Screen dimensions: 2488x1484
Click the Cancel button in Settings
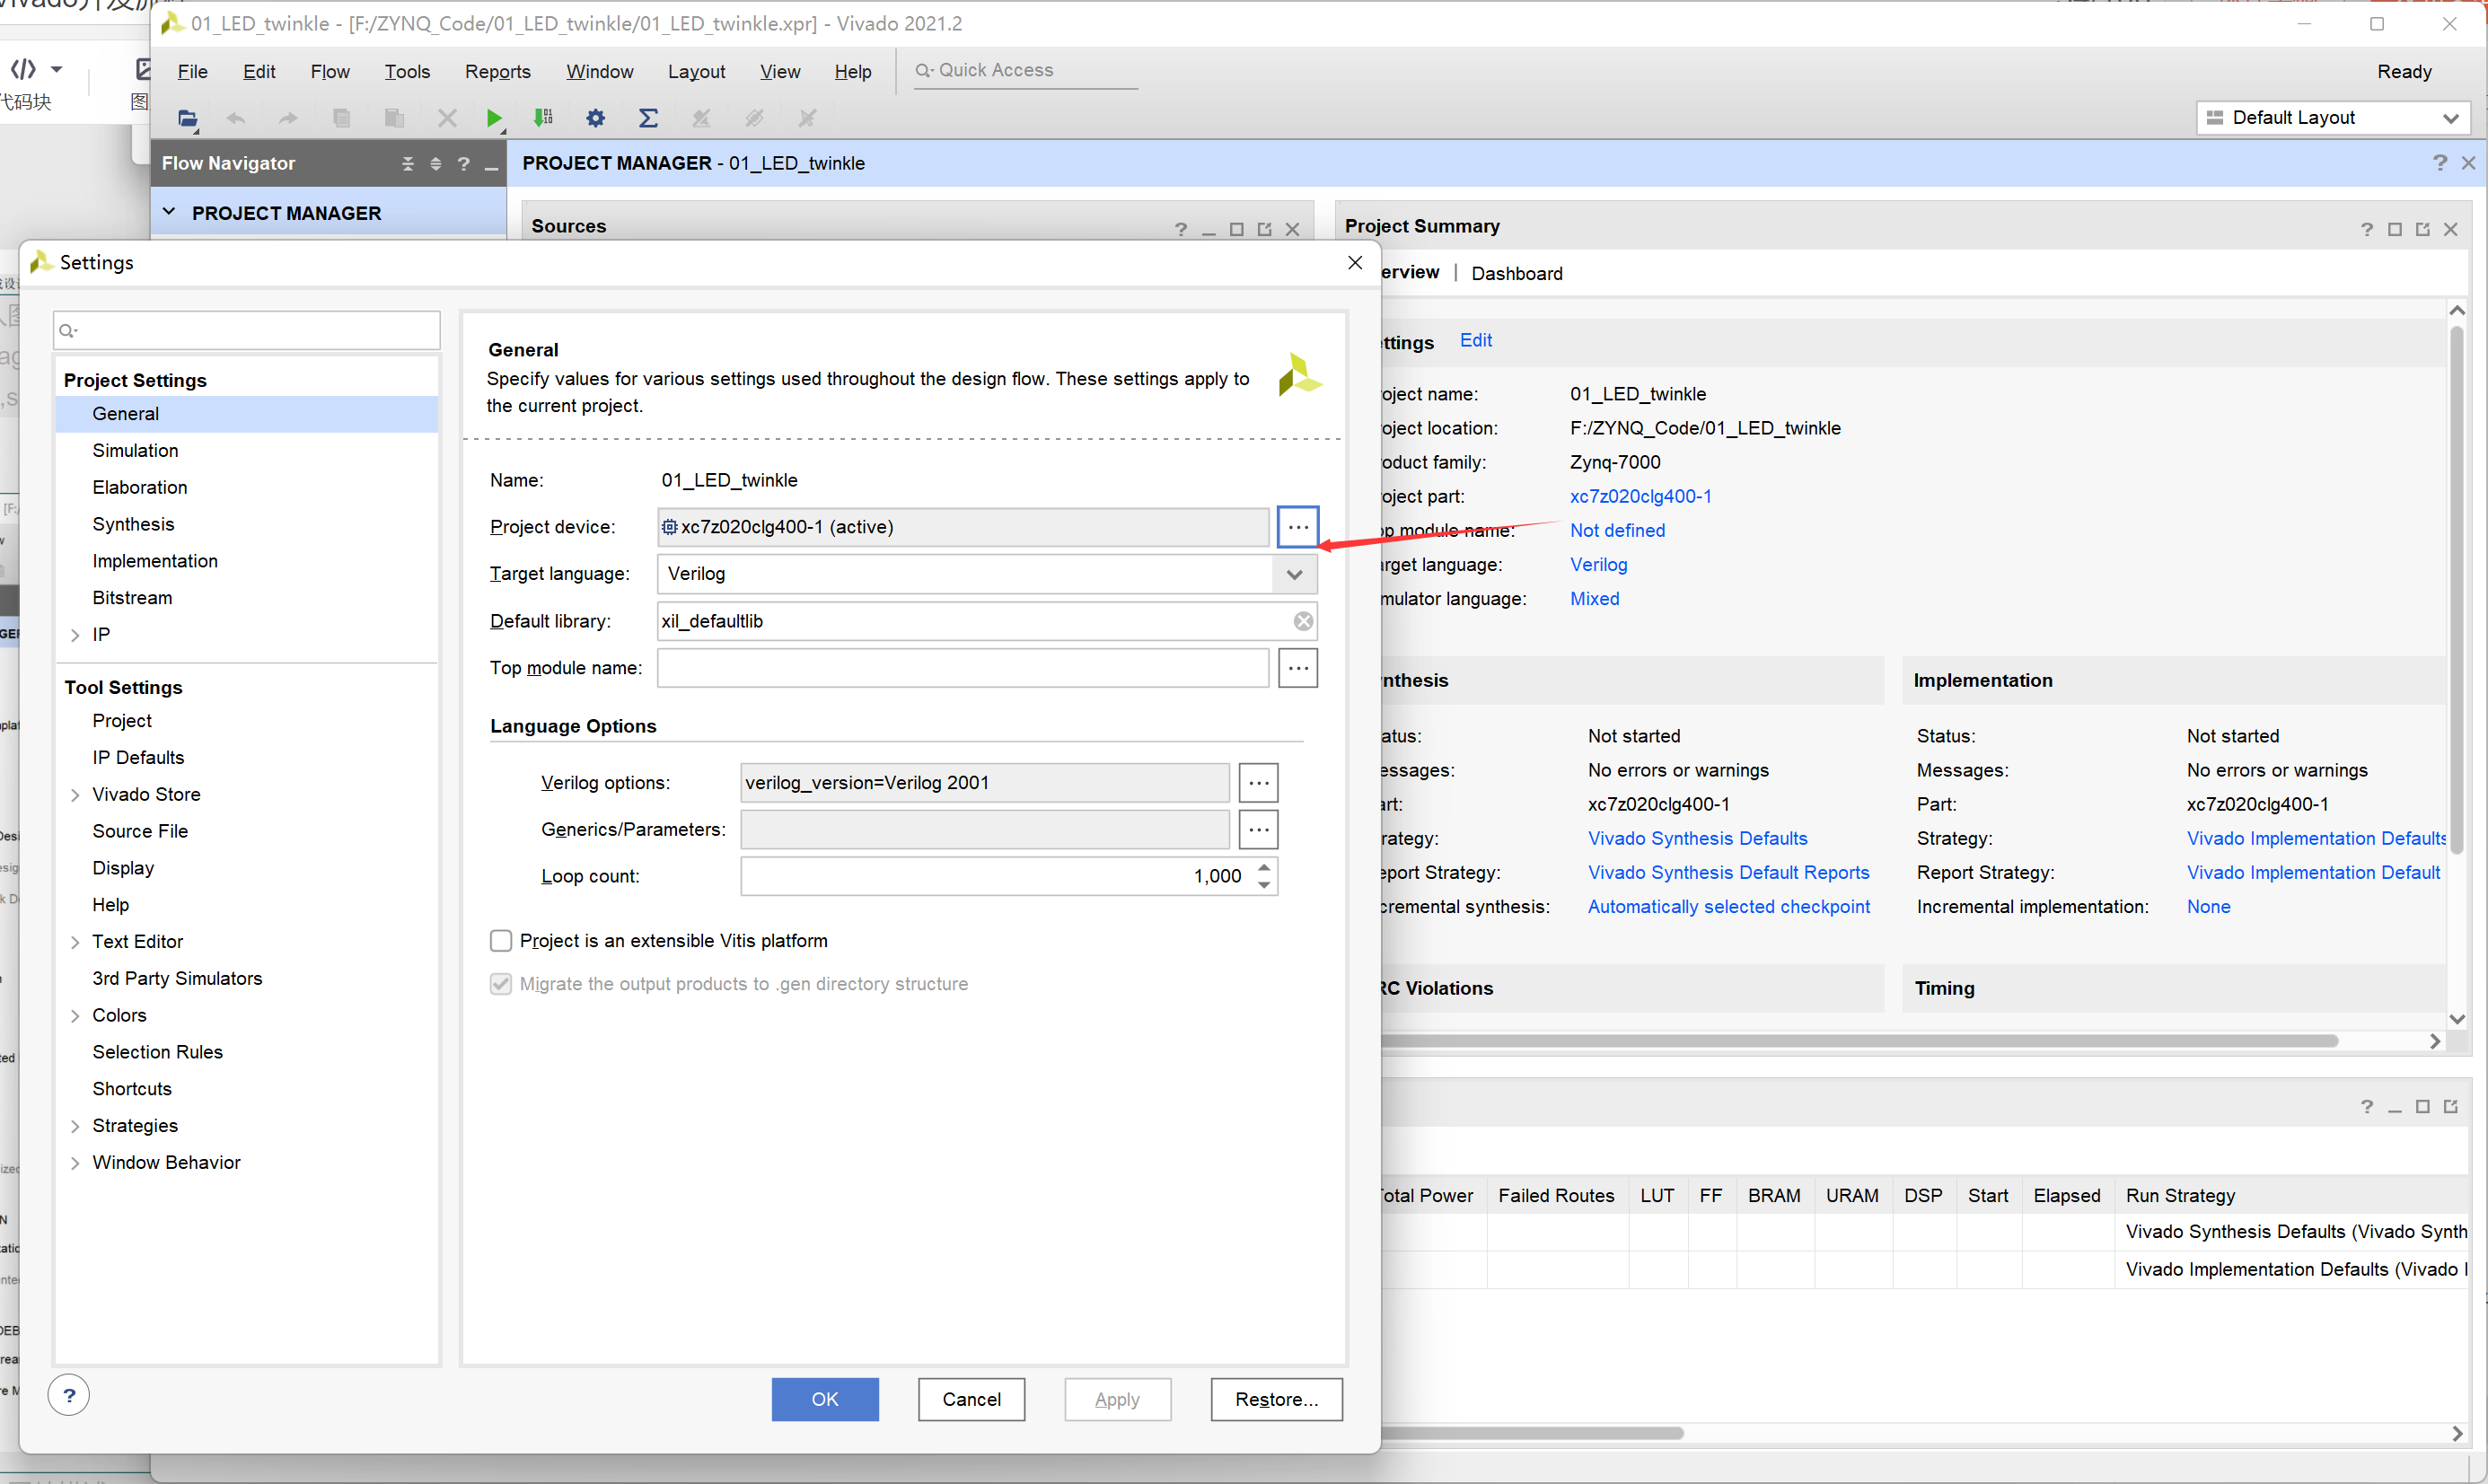coord(971,1399)
